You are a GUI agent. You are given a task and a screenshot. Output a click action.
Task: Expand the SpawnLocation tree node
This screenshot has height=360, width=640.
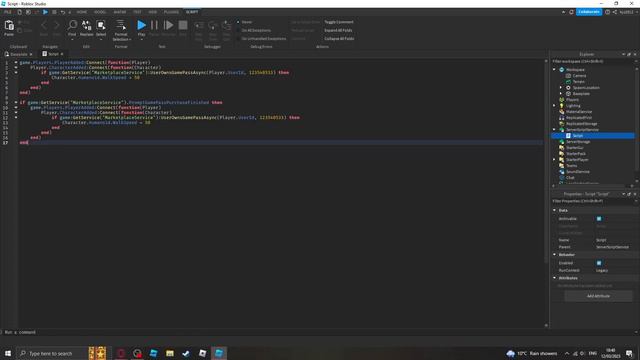point(561,88)
